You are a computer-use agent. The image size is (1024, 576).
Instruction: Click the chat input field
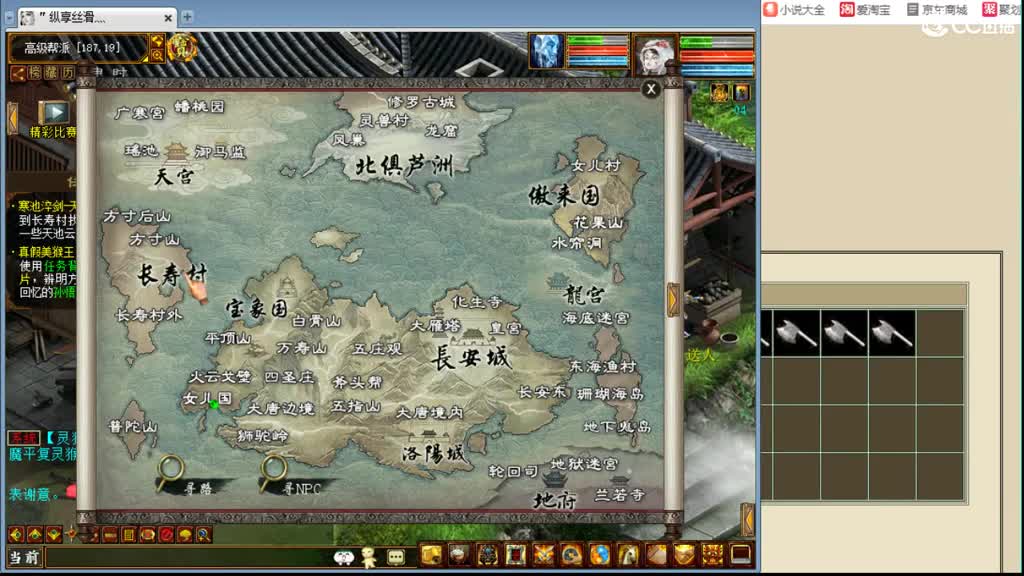tap(188, 557)
